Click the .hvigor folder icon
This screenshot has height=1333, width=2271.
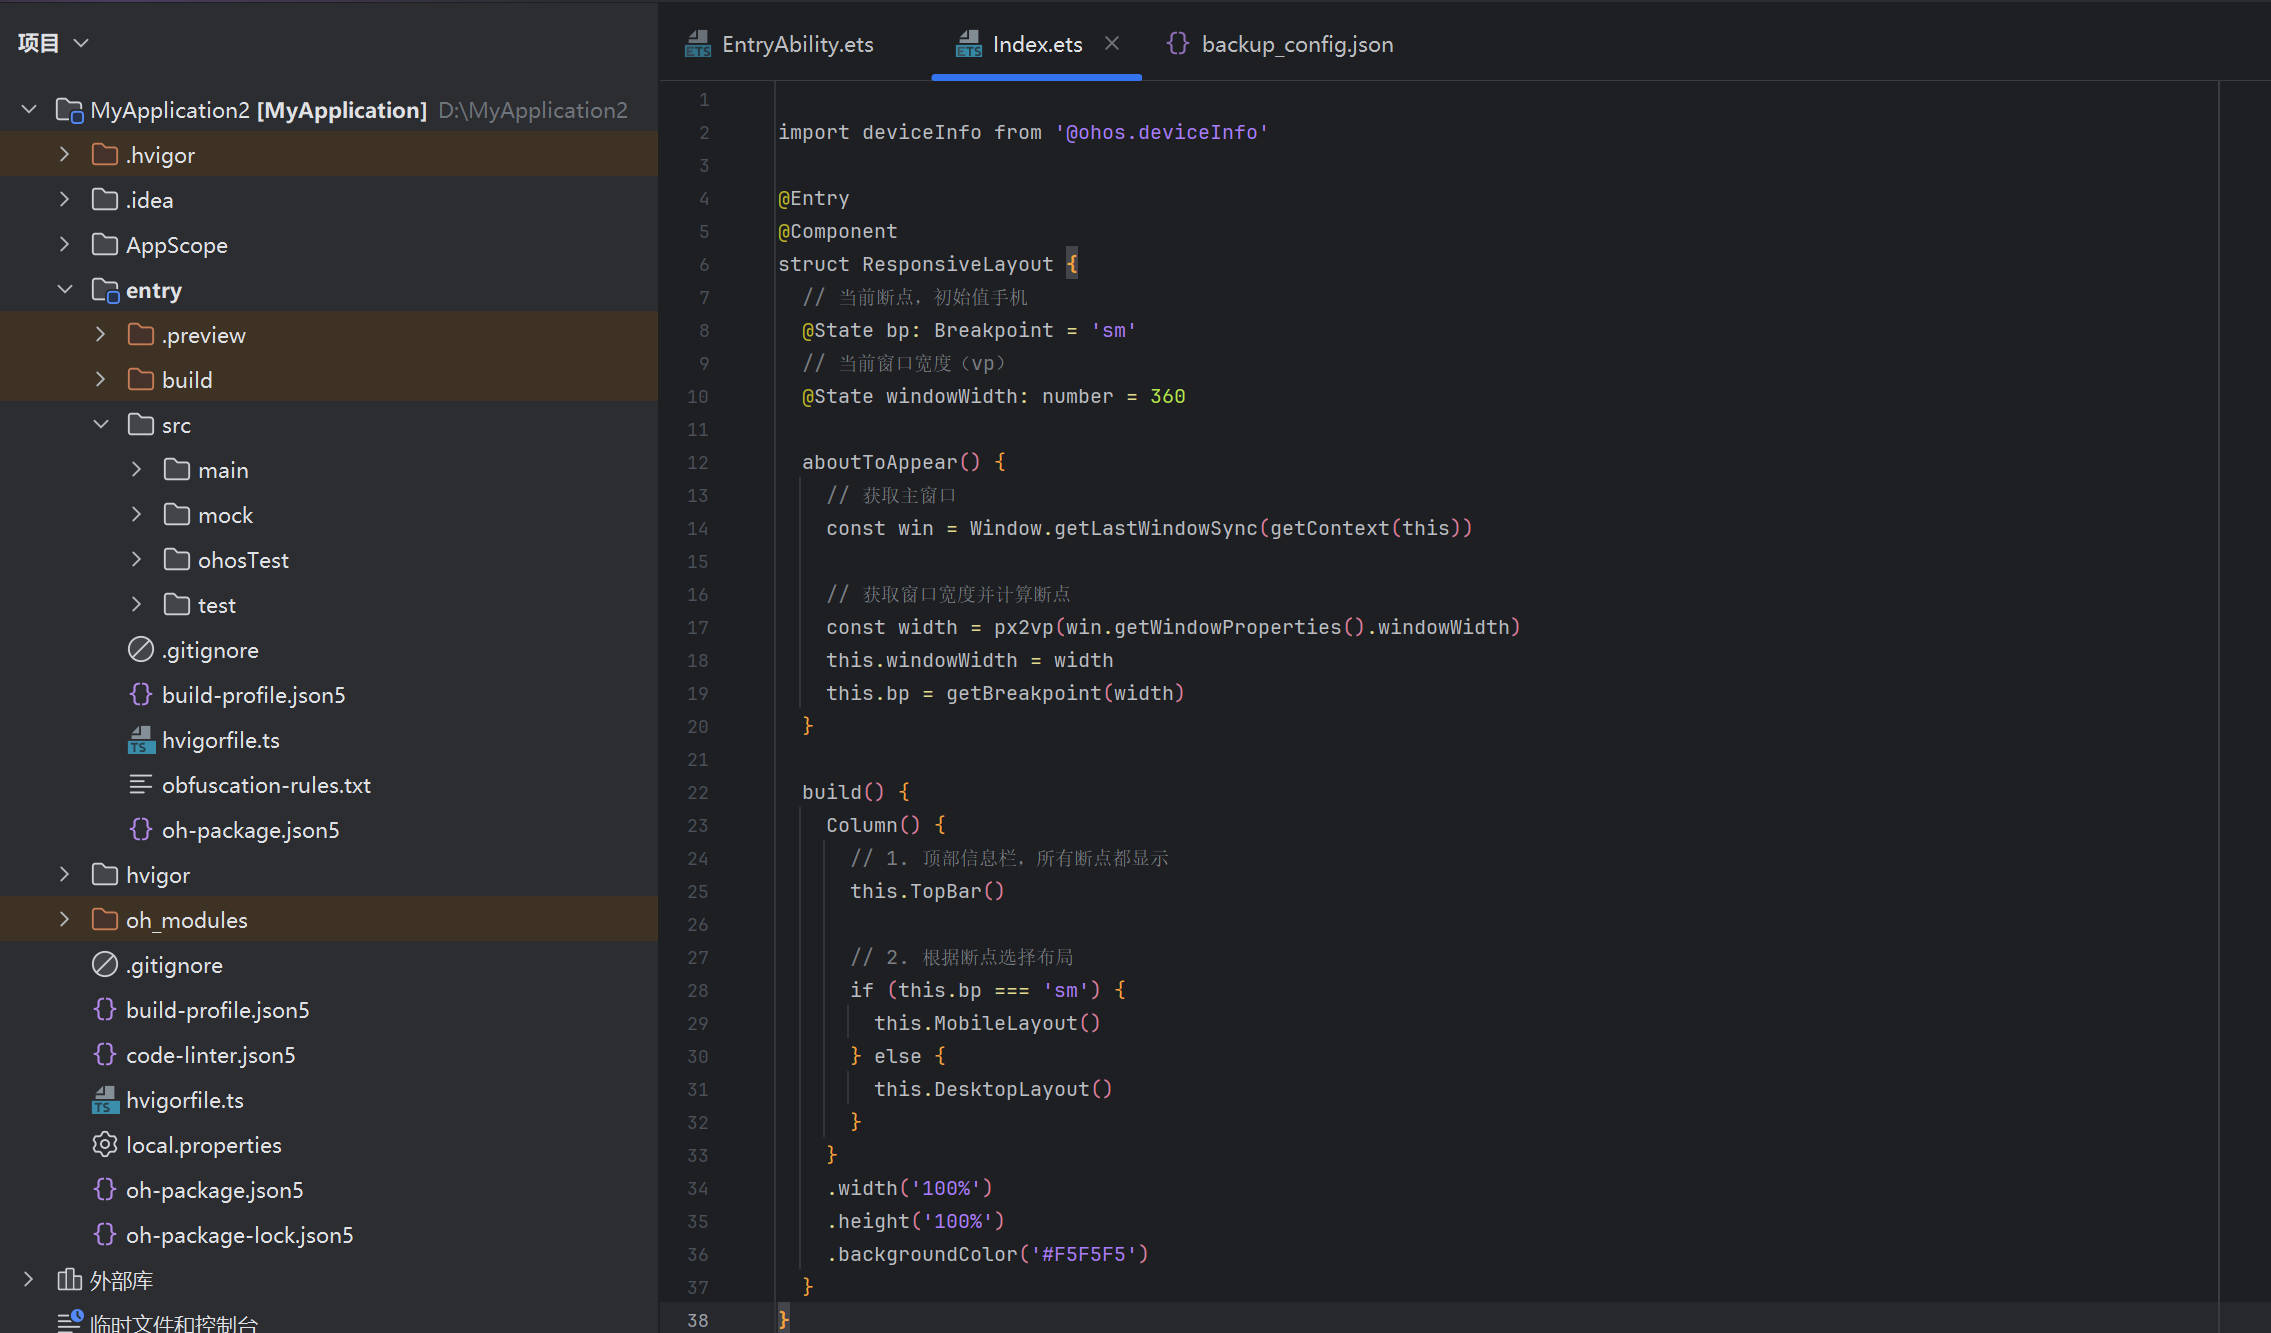[105, 154]
